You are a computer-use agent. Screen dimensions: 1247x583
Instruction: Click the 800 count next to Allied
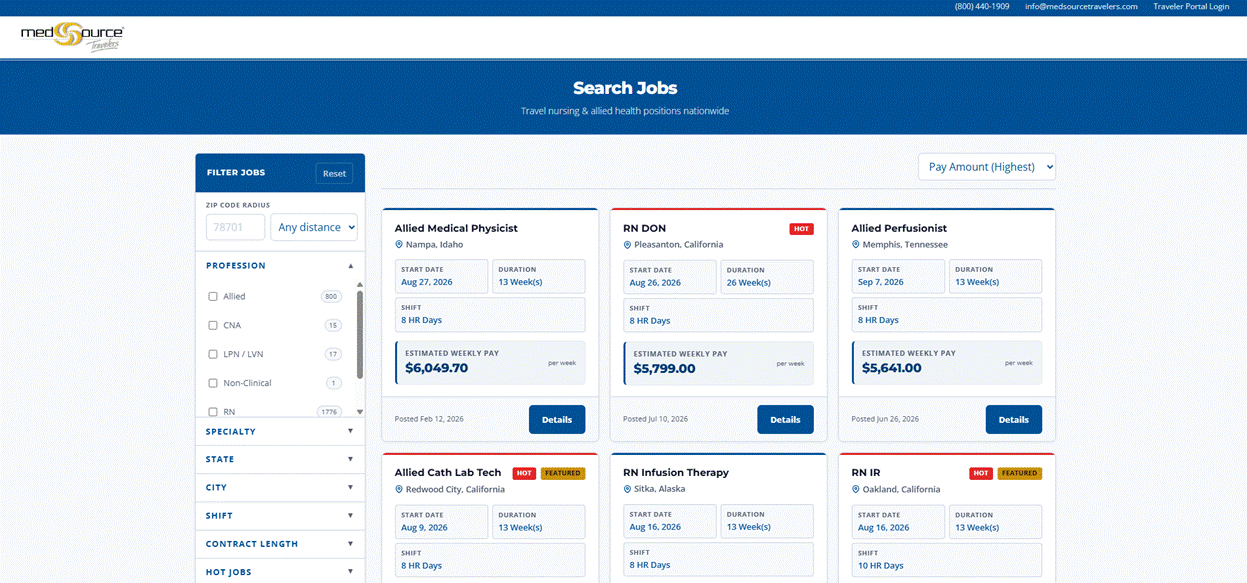(331, 297)
